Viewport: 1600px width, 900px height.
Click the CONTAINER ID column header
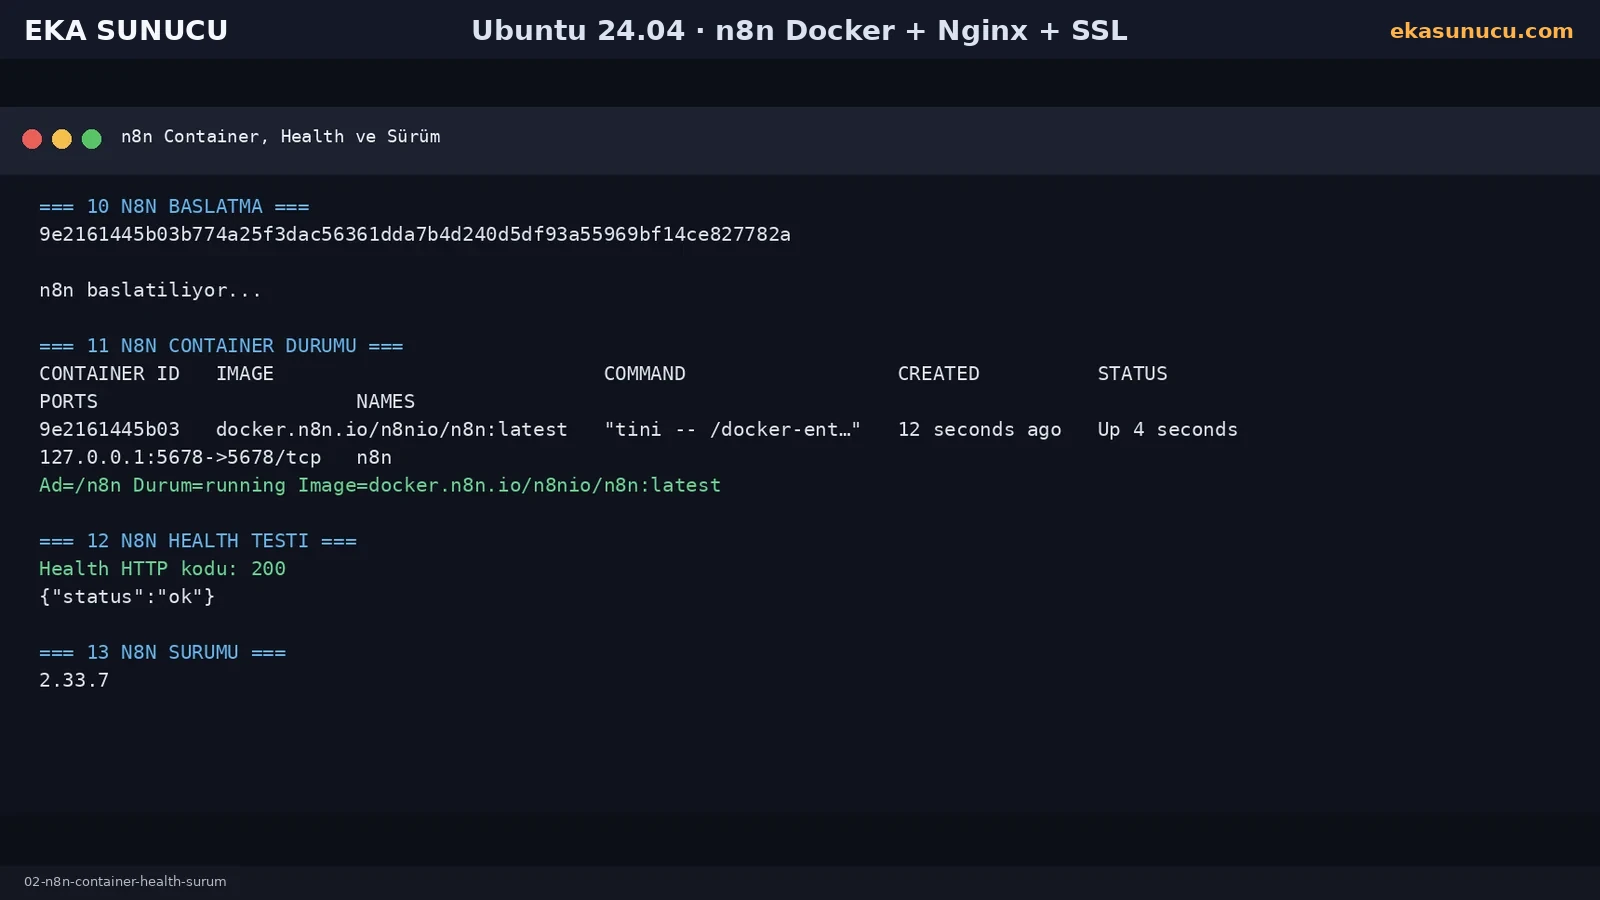click(109, 373)
